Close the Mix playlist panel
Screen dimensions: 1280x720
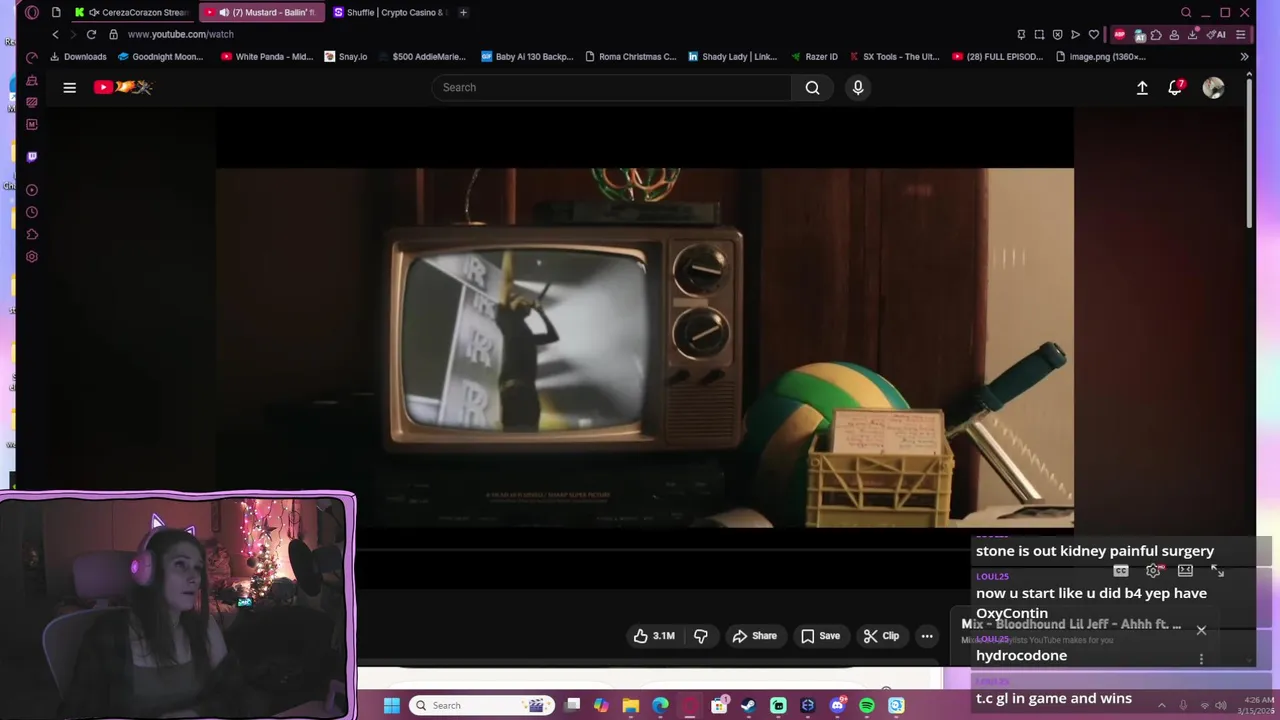1201,630
